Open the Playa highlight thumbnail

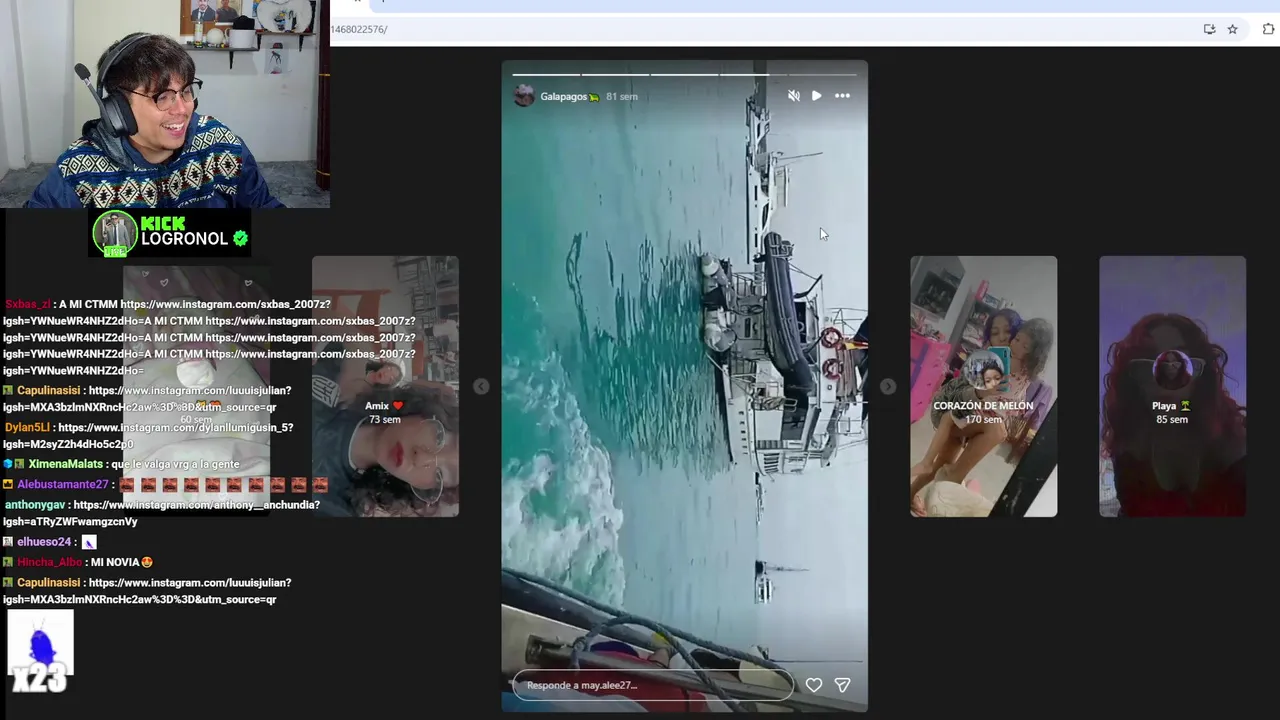(1172, 386)
